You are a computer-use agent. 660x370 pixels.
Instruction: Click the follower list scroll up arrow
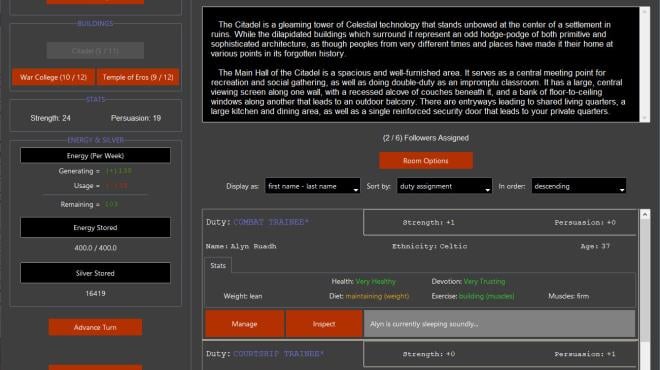(645, 214)
